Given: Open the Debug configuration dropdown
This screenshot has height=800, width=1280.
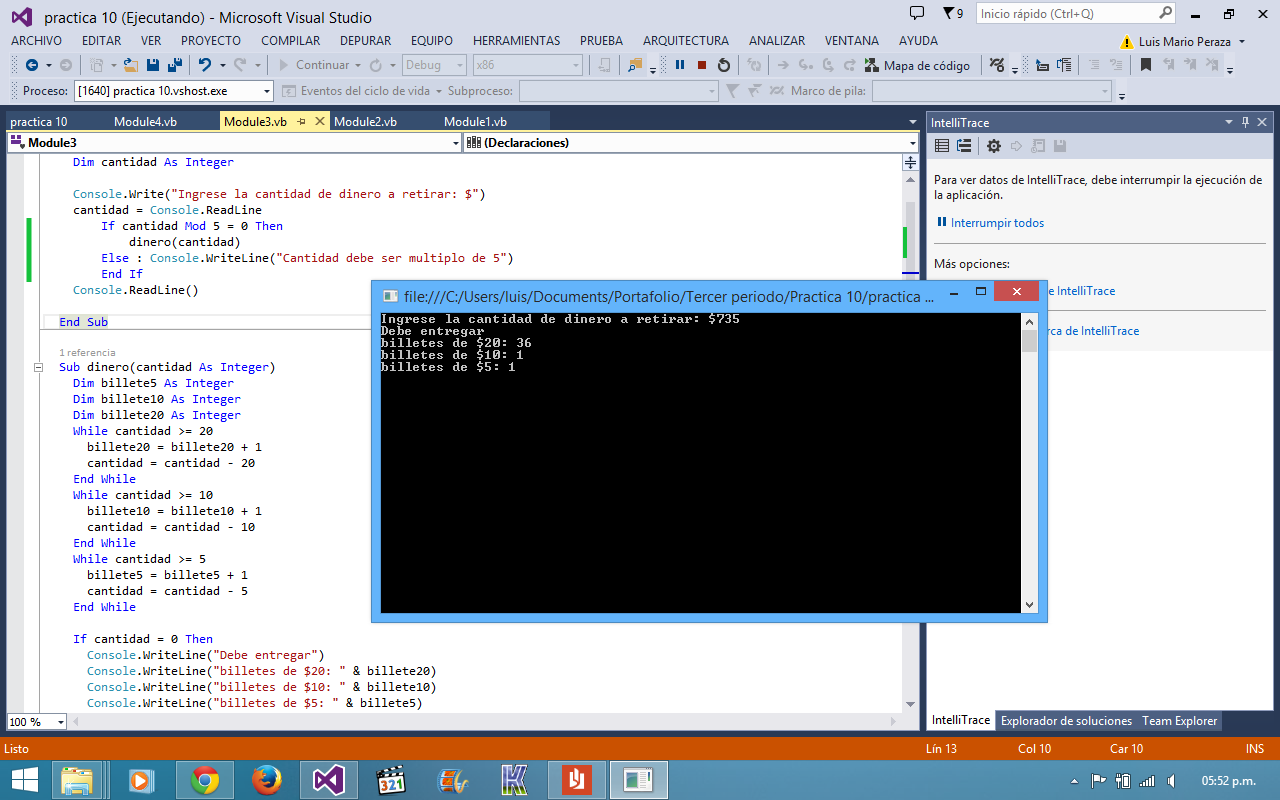Looking at the screenshot, I should 459,64.
